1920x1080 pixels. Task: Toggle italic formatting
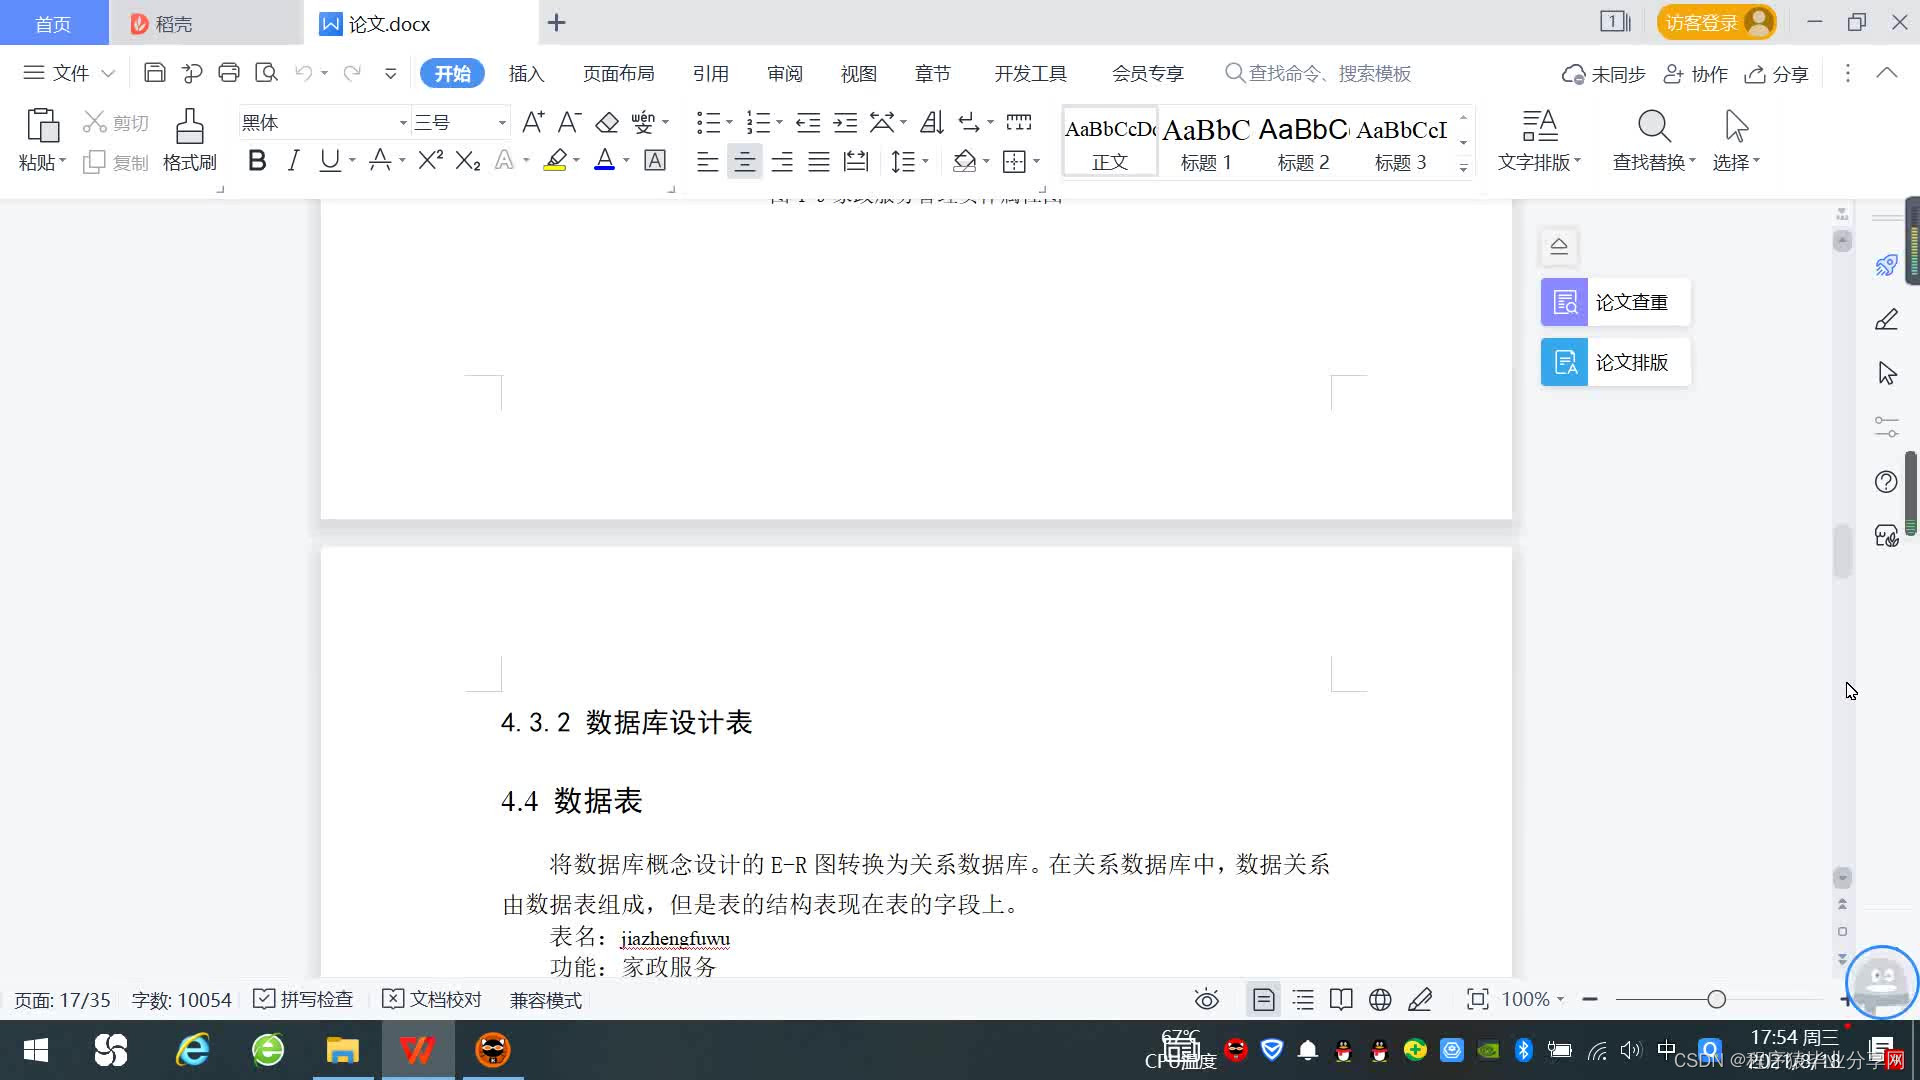click(293, 160)
